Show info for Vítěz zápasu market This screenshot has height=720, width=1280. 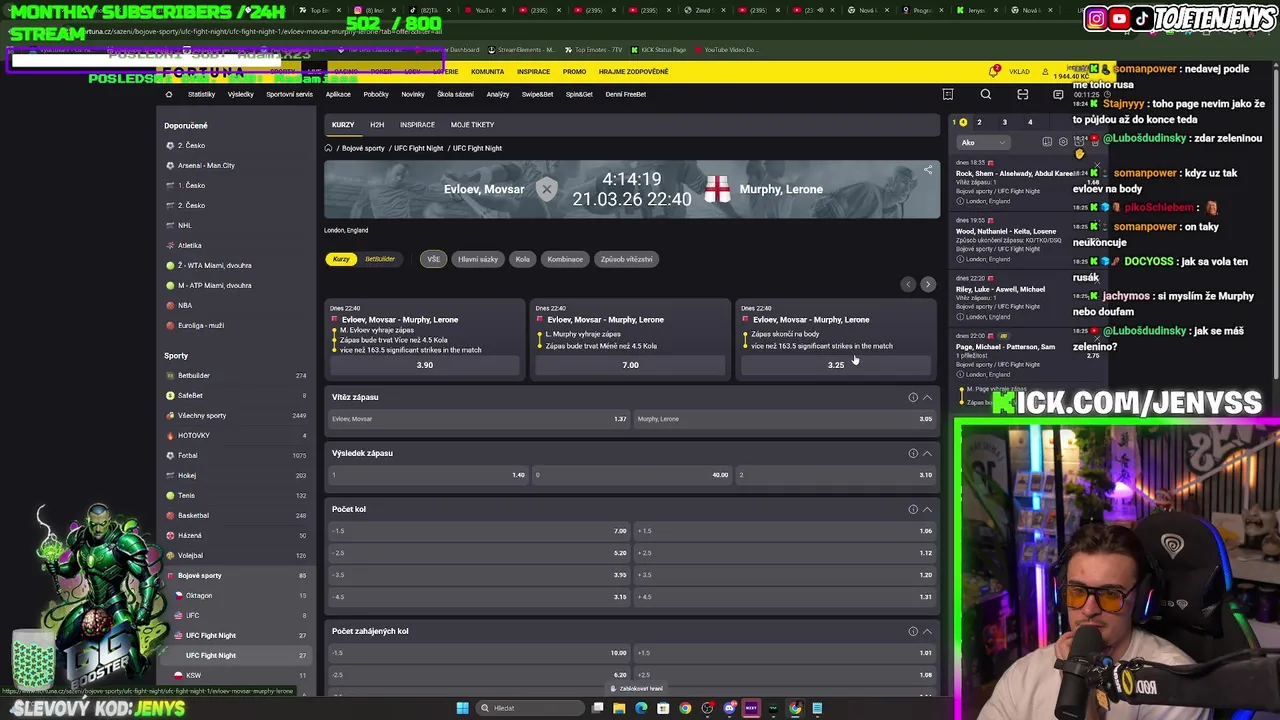913,397
